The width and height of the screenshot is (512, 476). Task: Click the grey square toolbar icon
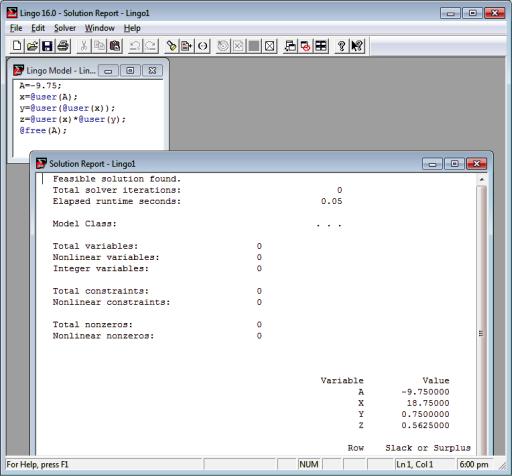pos(254,46)
